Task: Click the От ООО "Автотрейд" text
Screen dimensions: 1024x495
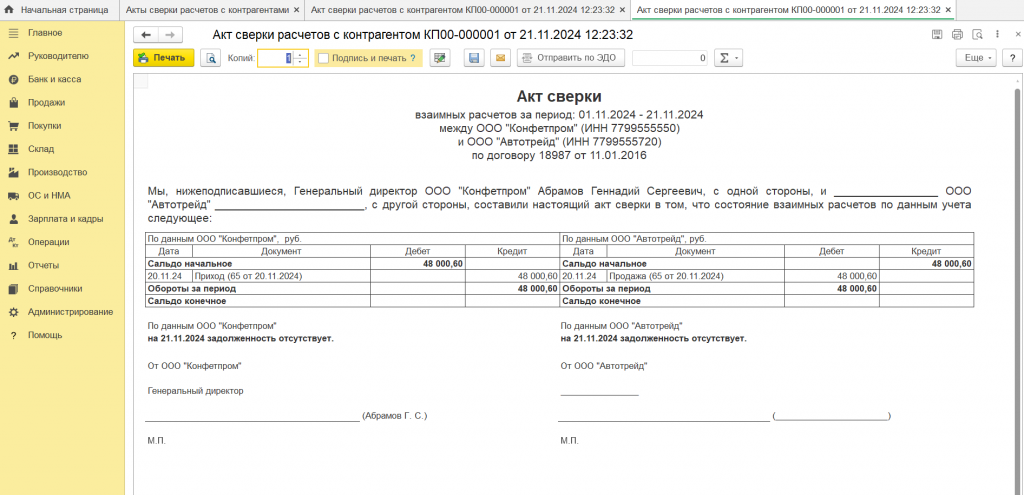Action: [603, 366]
